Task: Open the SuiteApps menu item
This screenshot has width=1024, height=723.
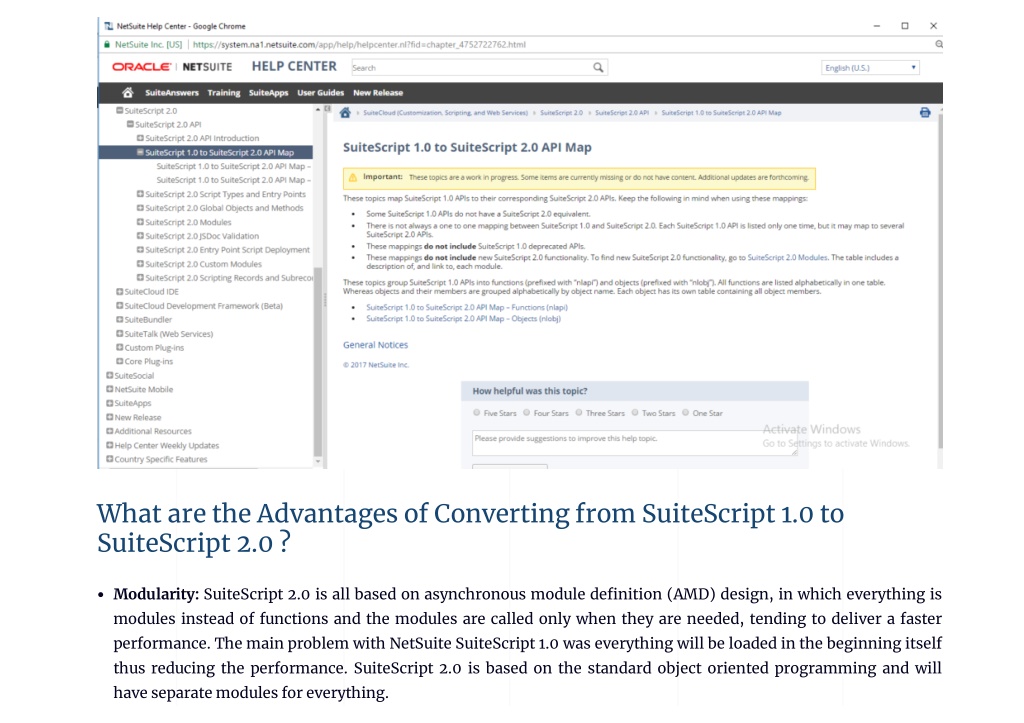Action: pyautogui.click(x=268, y=93)
